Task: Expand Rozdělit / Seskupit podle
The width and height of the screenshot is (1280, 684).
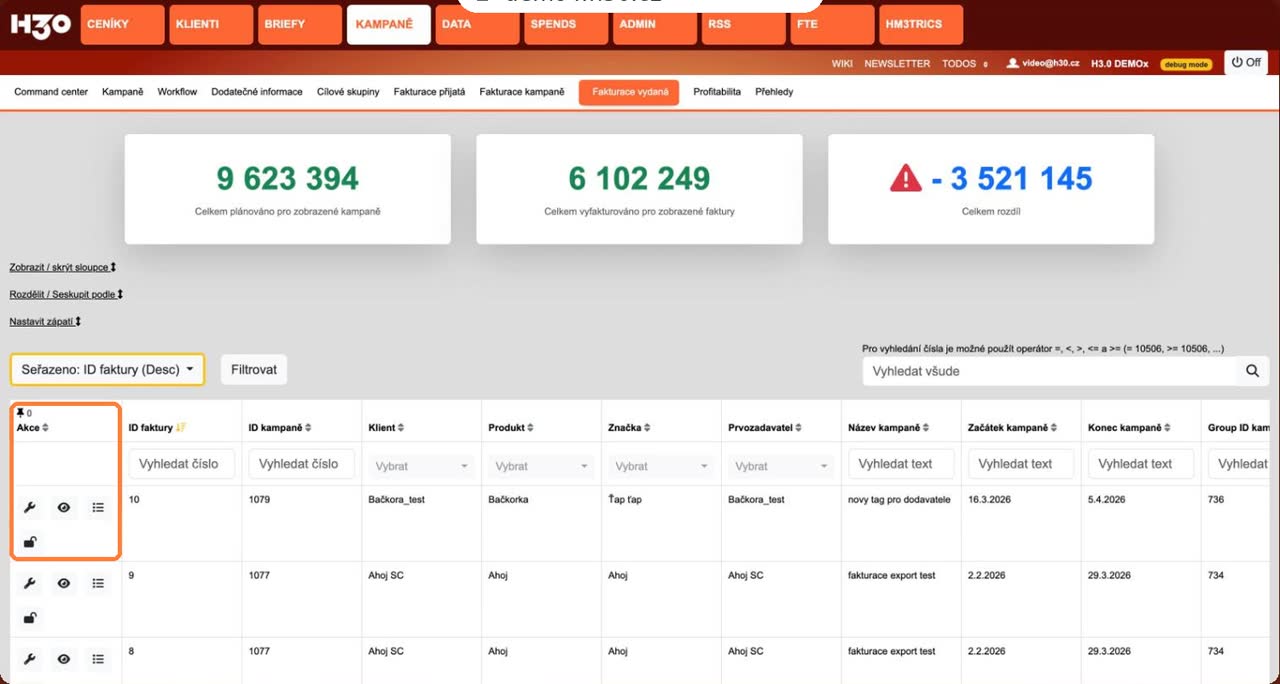Action: point(66,295)
